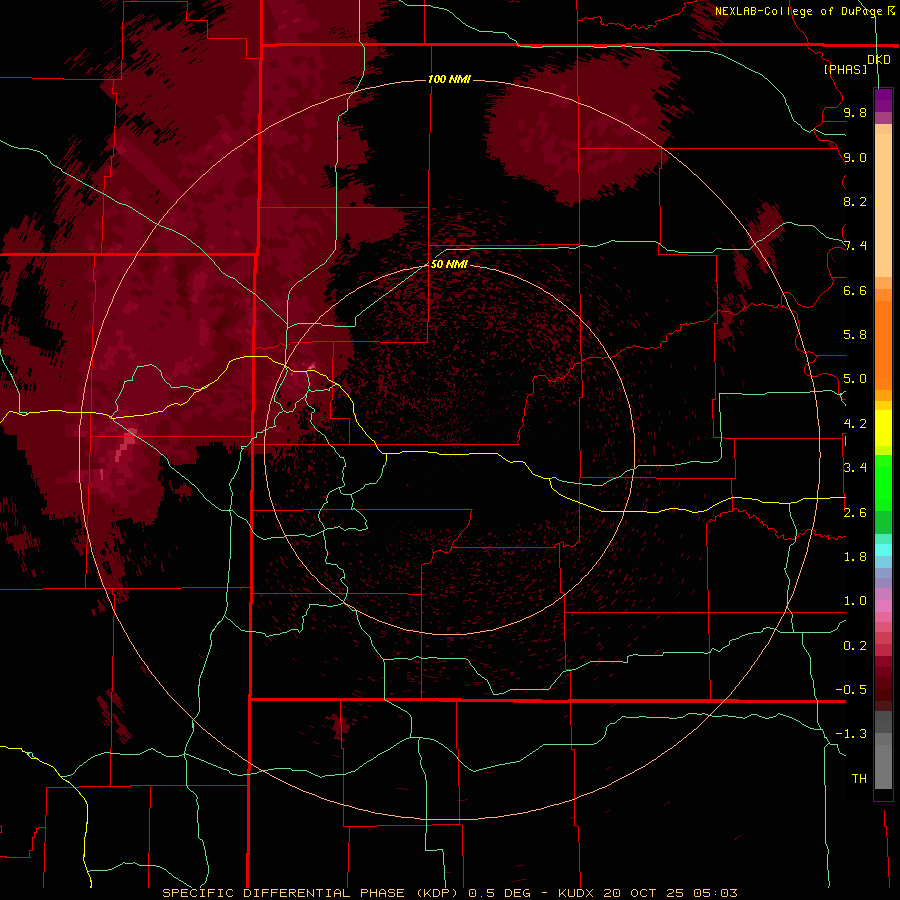Click the SPECIFIC DIFFERENTIAL PHASE (KDP) caption
The height and width of the screenshot is (900, 900).
[309, 893]
